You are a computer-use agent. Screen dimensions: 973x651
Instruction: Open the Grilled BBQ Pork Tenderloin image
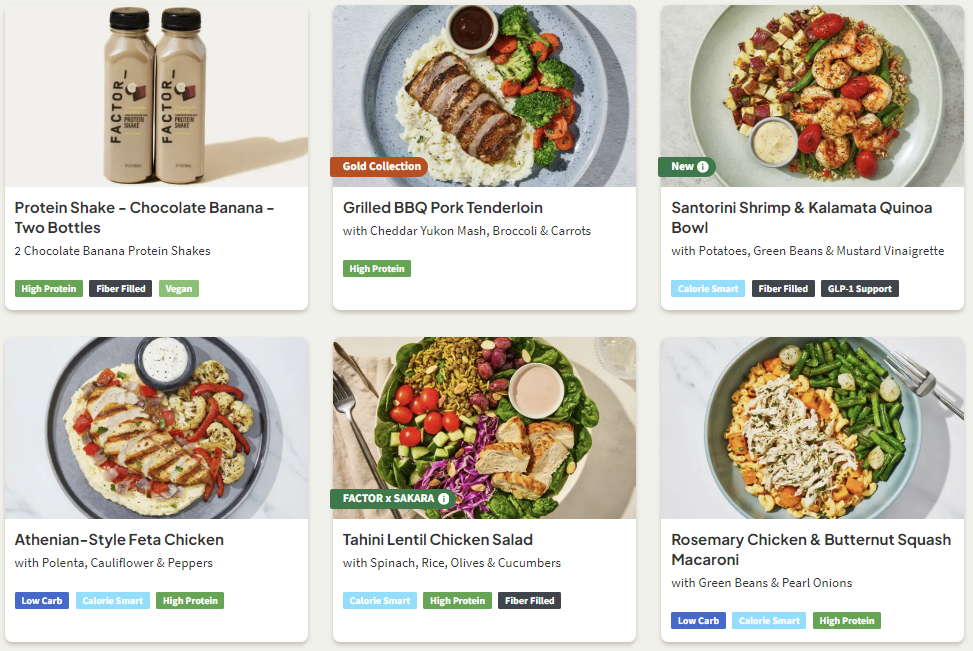tap(484, 80)
